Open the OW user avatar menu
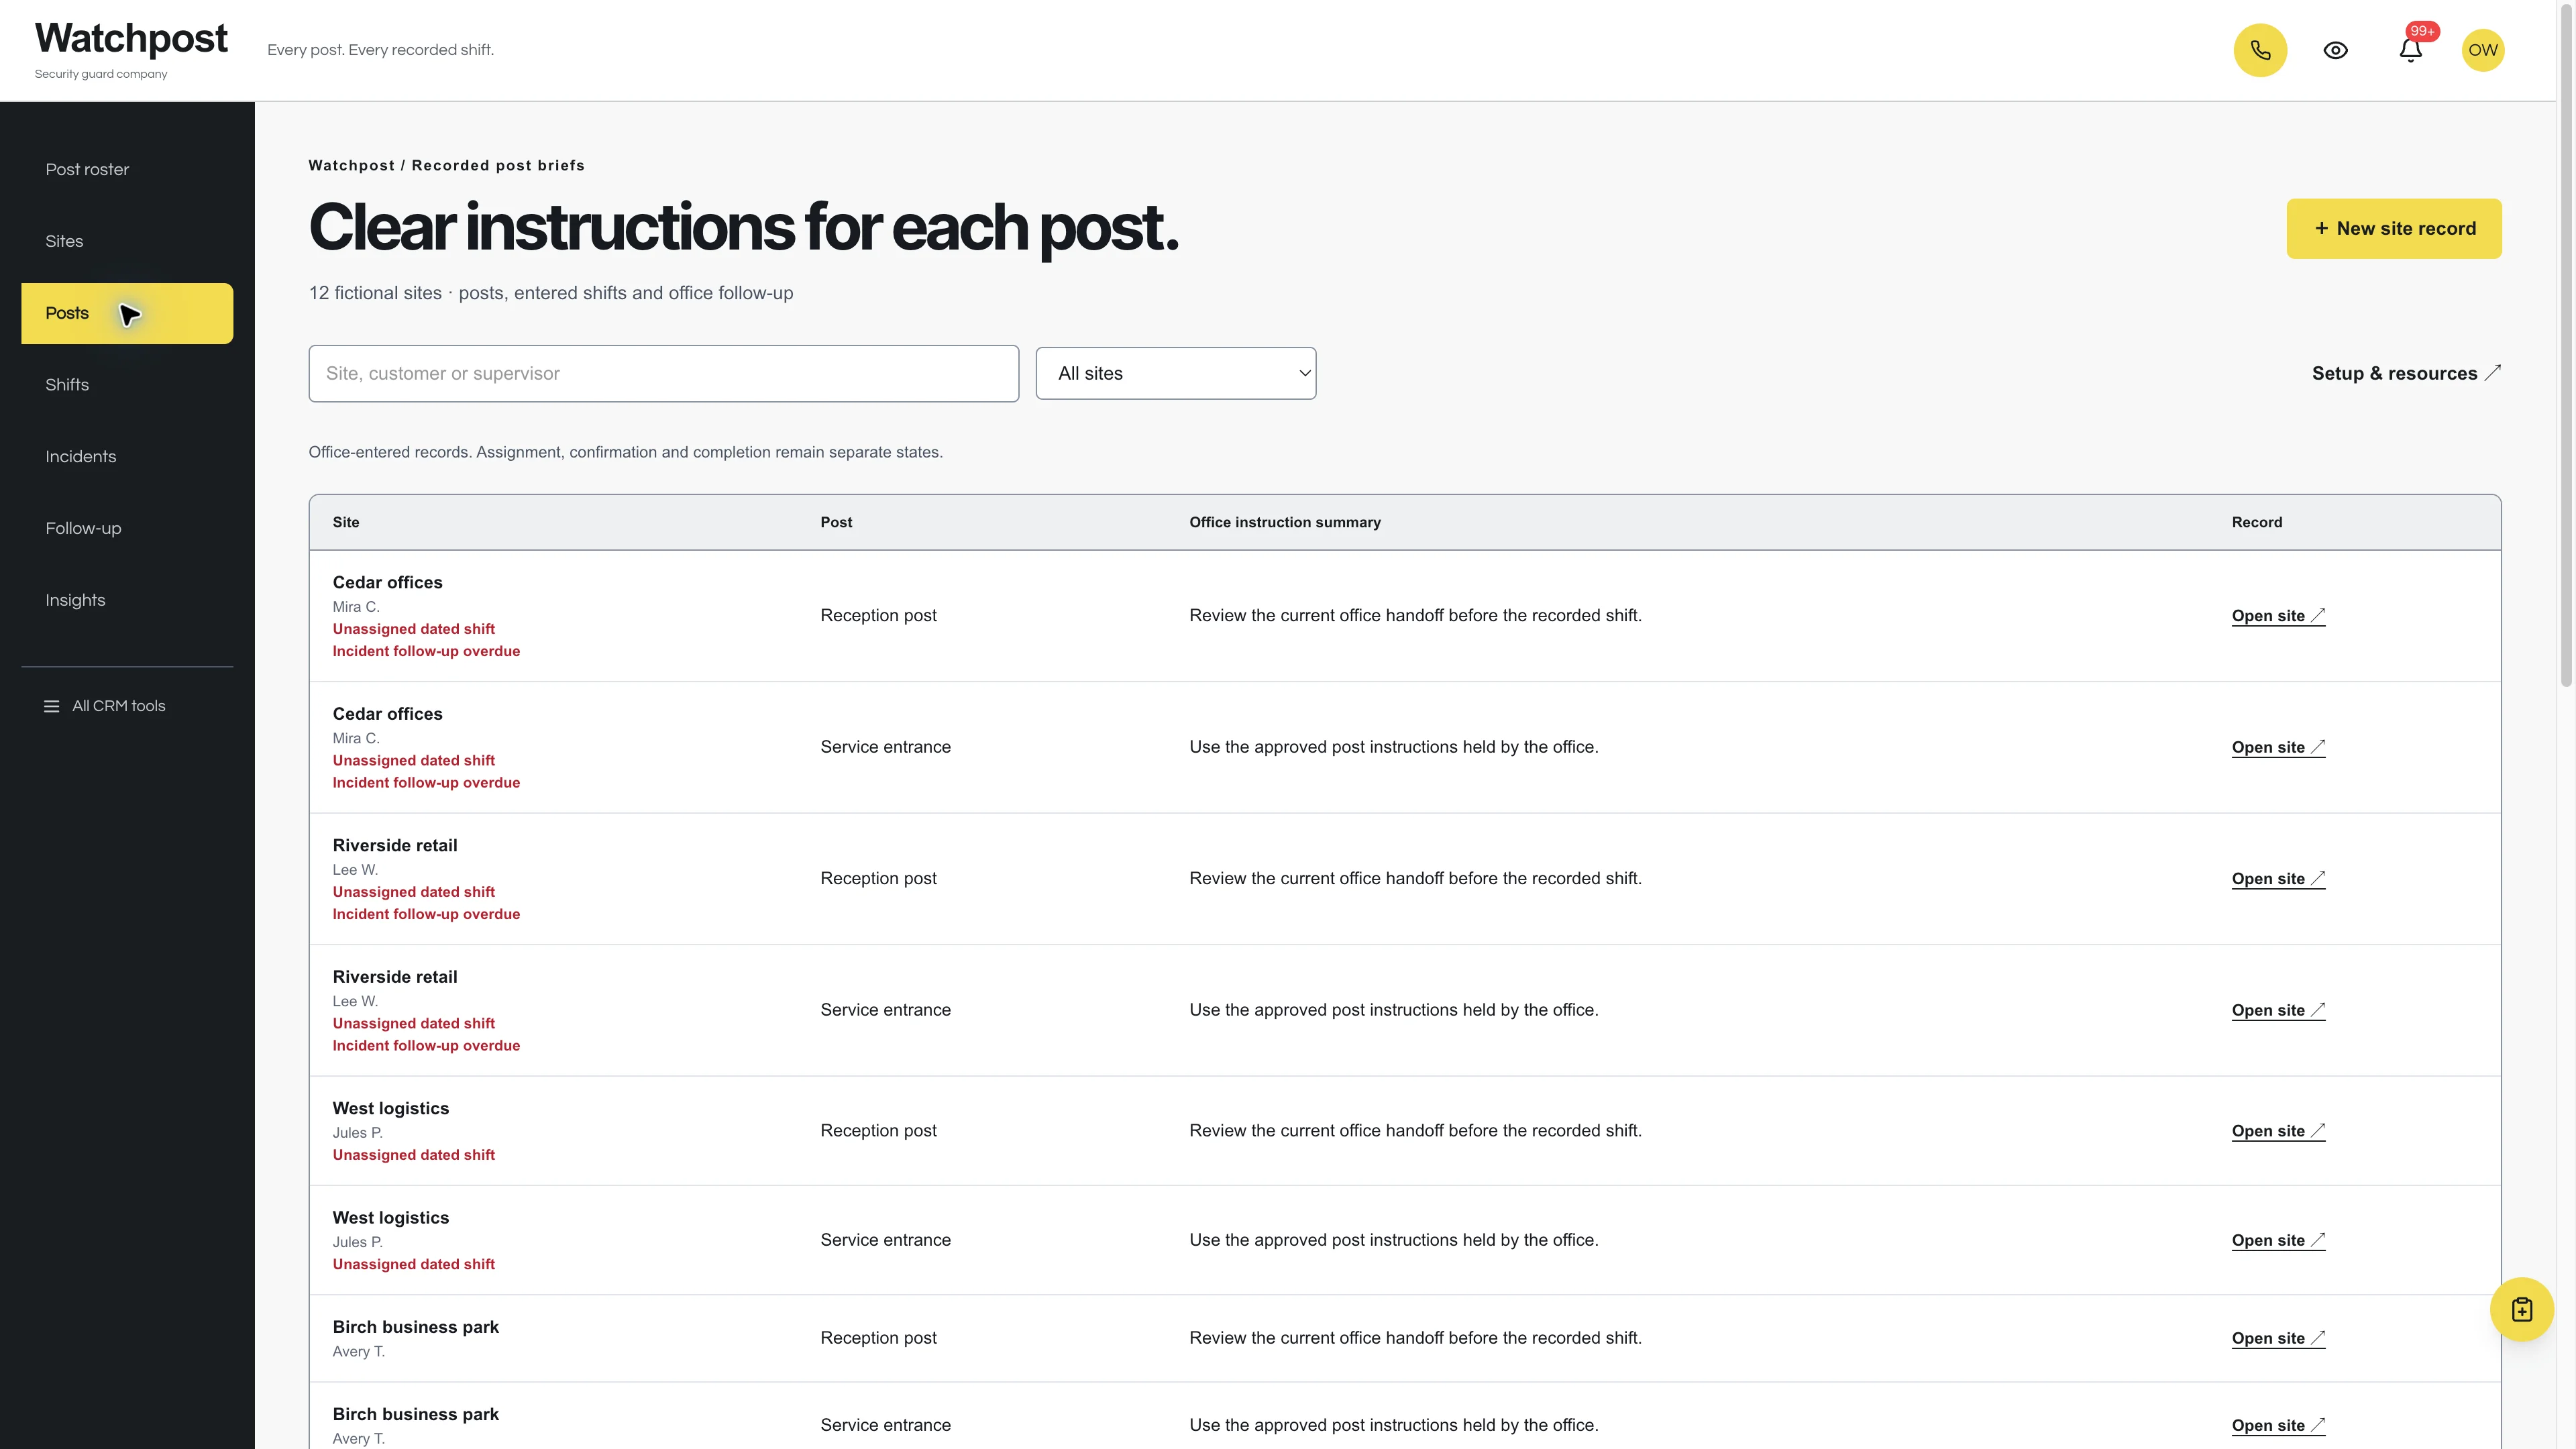 click(2482, 50)
